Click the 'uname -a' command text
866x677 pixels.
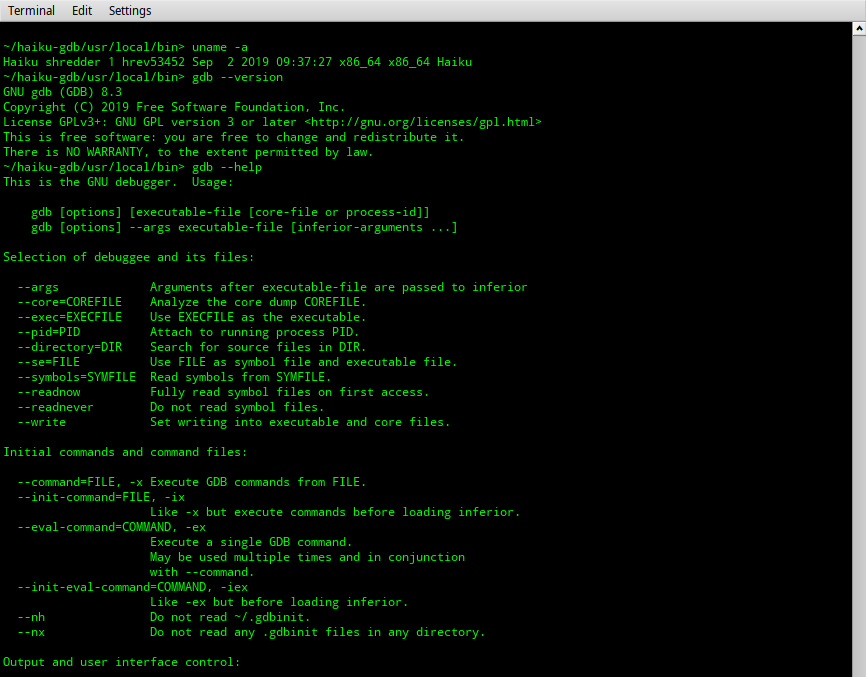[220, 47]
